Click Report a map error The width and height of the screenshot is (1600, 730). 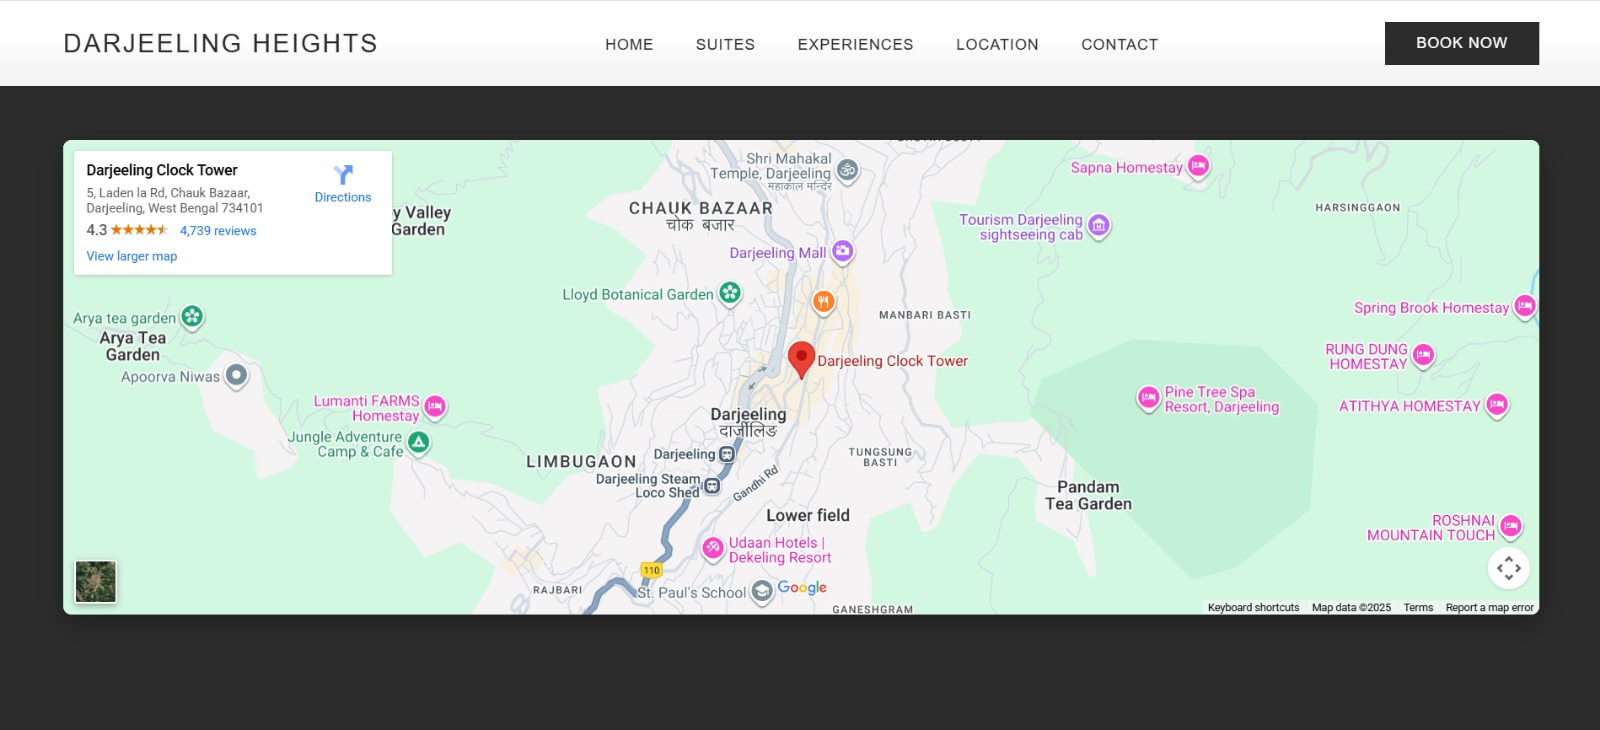tap(1489, 607)
